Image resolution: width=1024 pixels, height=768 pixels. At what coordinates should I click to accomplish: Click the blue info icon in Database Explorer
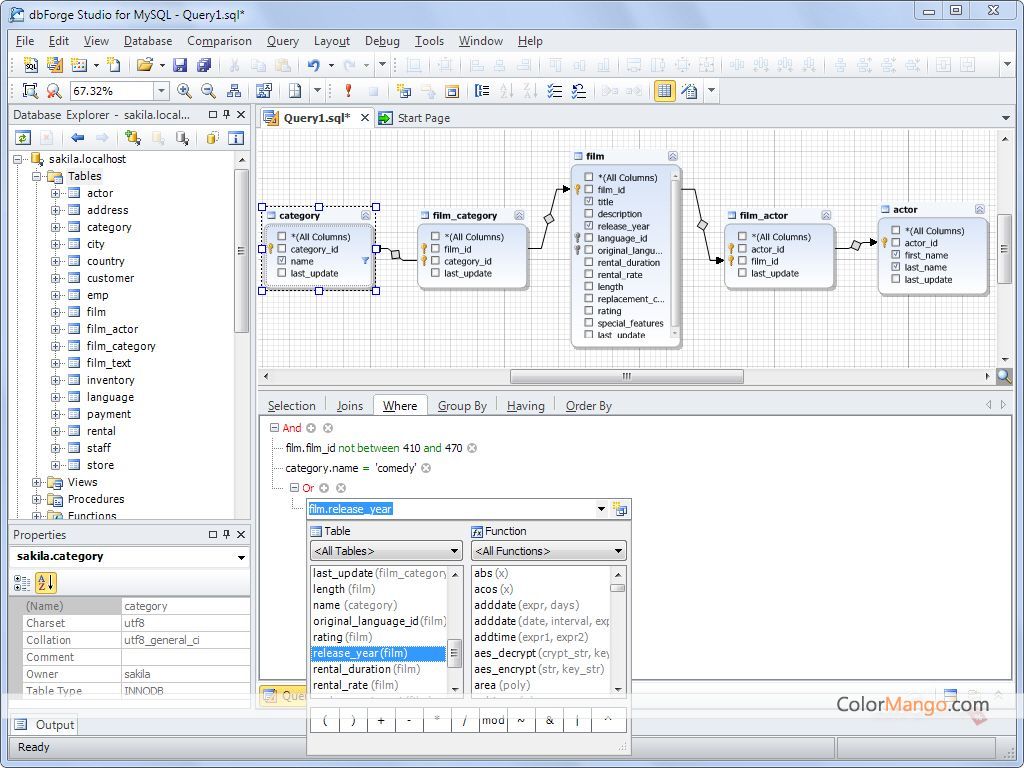point(236,138)
